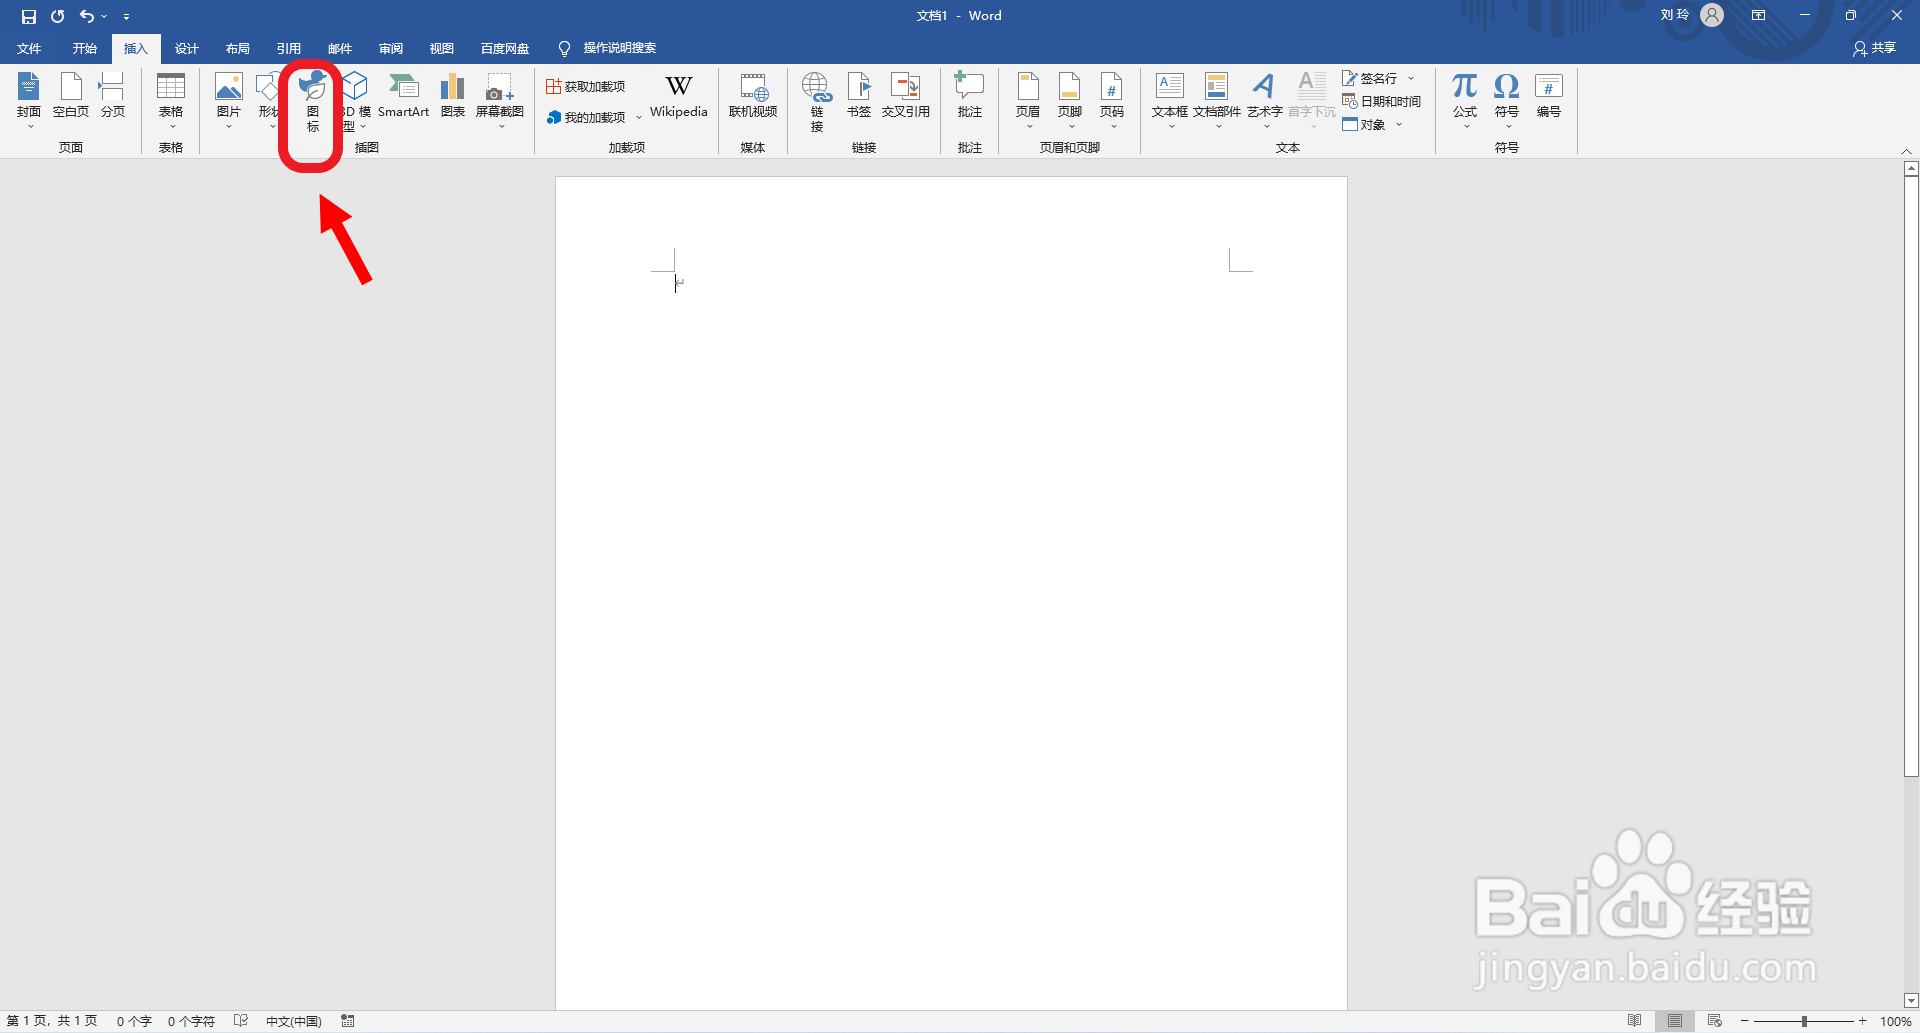Switch to Print Layout view
Image resolution: width=1920 pixels, height=1033 pixels.
[x=1675, y=1021]
